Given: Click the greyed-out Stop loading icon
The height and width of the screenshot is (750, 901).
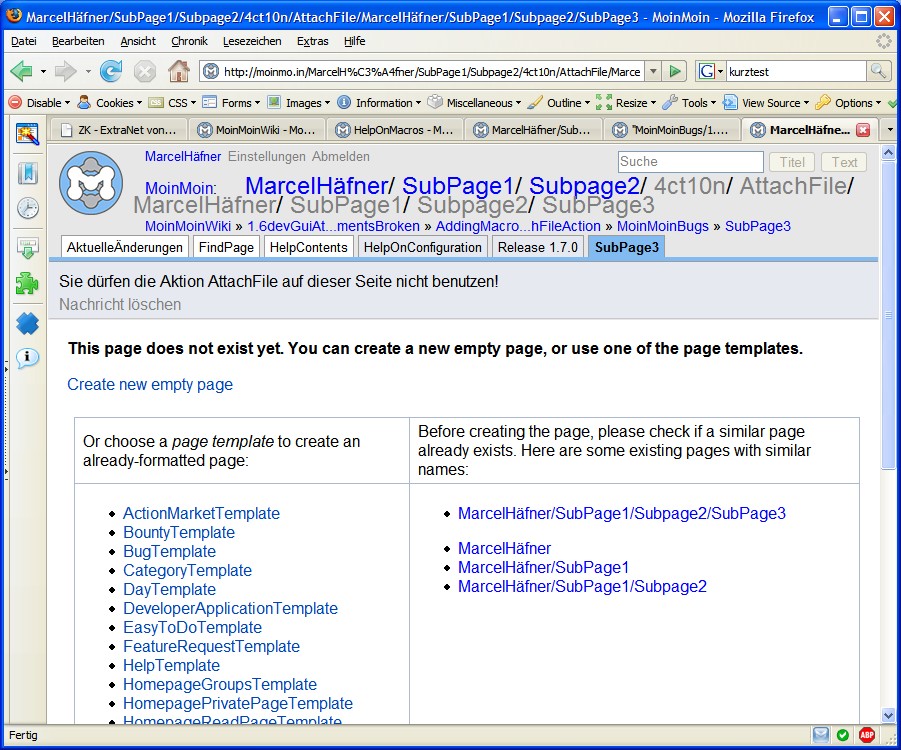Looking at the screenshot, I should (x=144, y=72).
